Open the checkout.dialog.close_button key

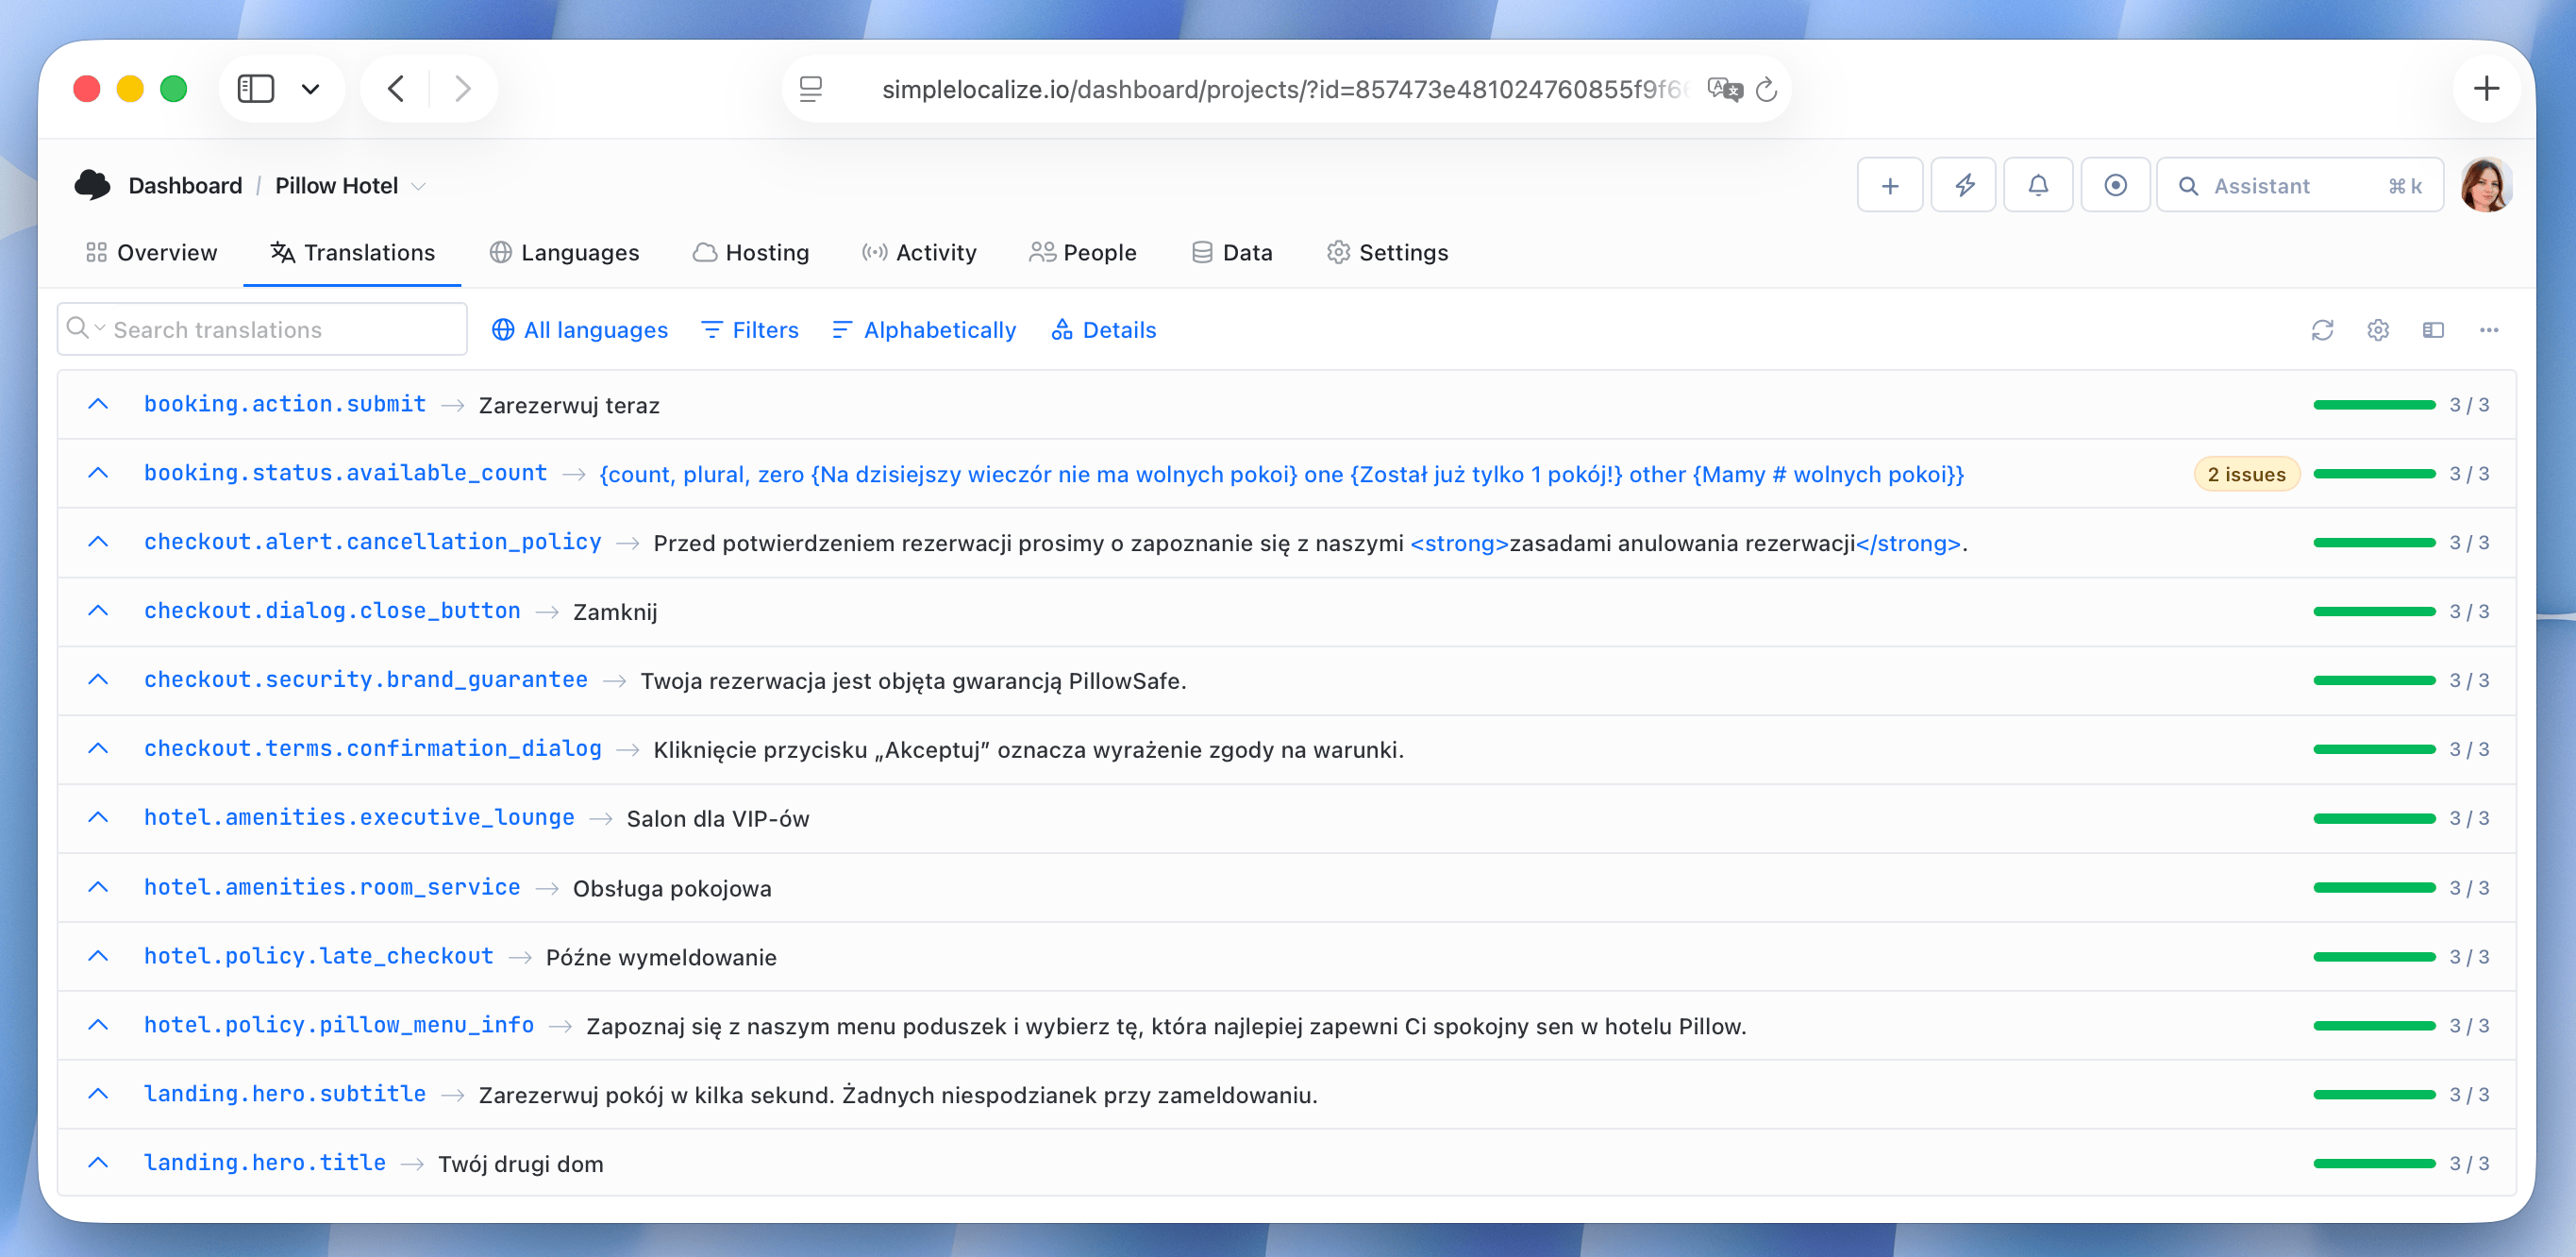pos(332,611)
